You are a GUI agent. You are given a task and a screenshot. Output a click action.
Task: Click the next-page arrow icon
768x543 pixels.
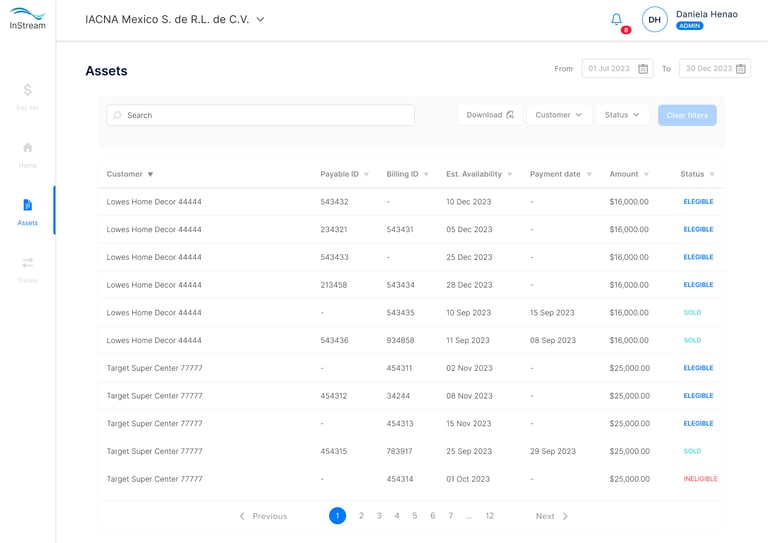click(565, 516)
